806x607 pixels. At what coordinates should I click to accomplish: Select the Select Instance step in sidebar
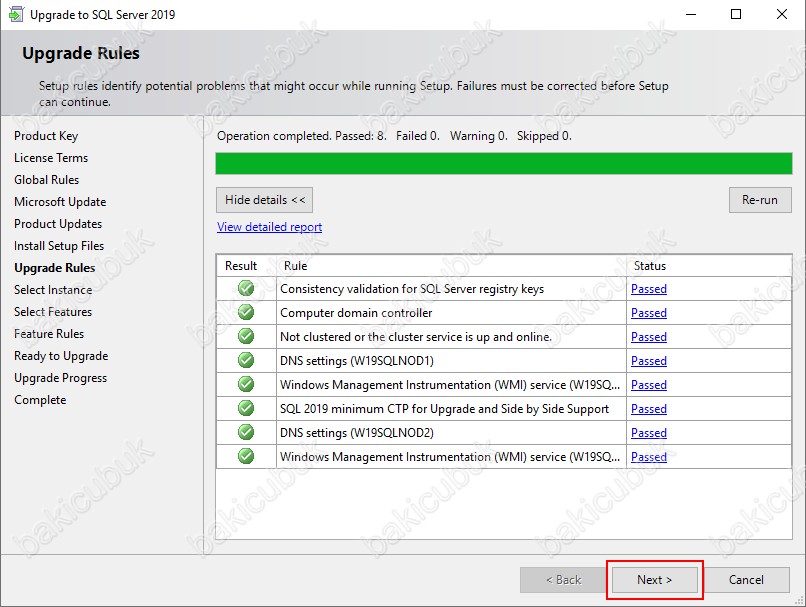pos(53,290)
